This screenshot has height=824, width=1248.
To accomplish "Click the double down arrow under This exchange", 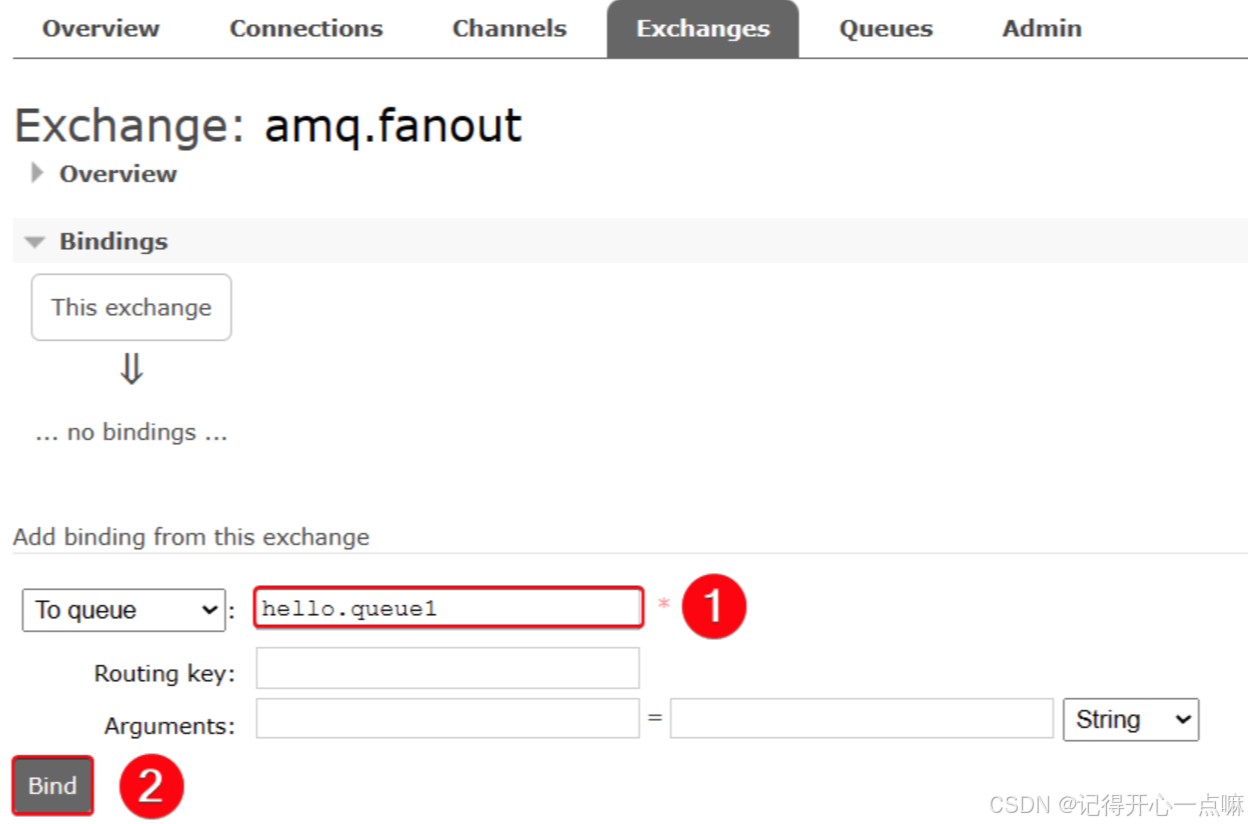I will pyautogui.click(x=131, y=370).
